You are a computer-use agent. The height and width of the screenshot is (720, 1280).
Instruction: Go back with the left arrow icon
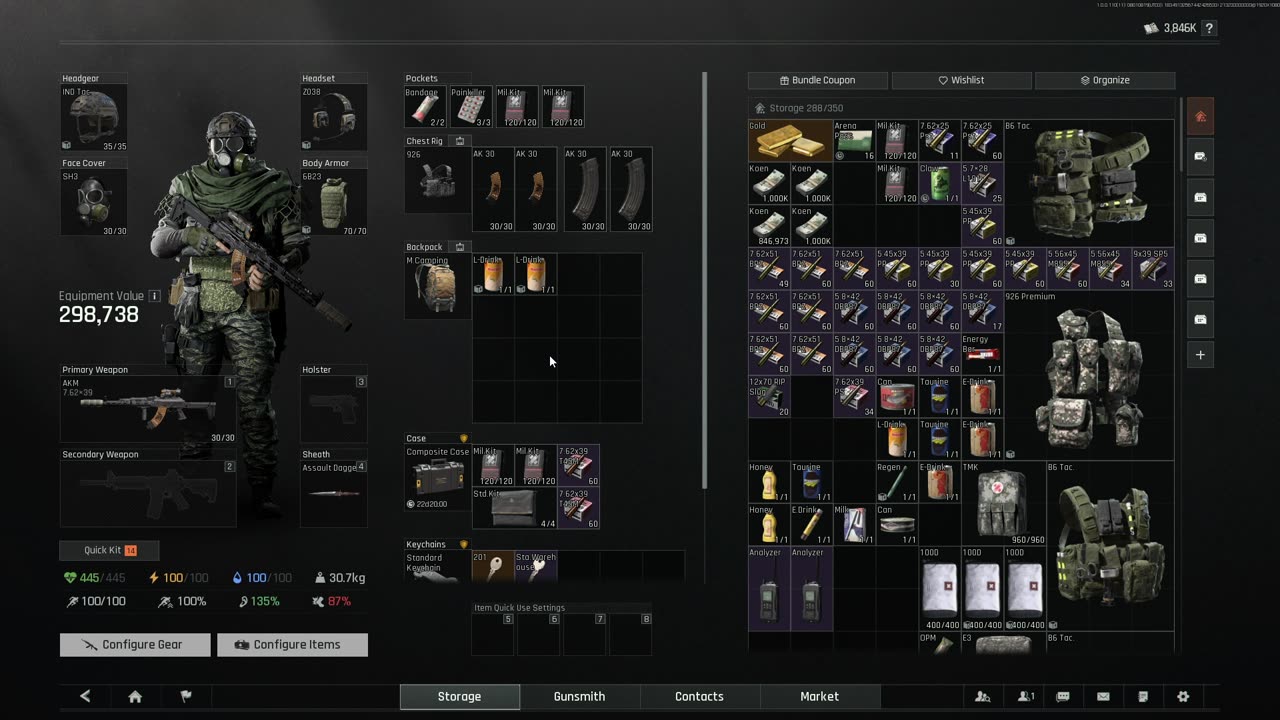click(85, 697)
